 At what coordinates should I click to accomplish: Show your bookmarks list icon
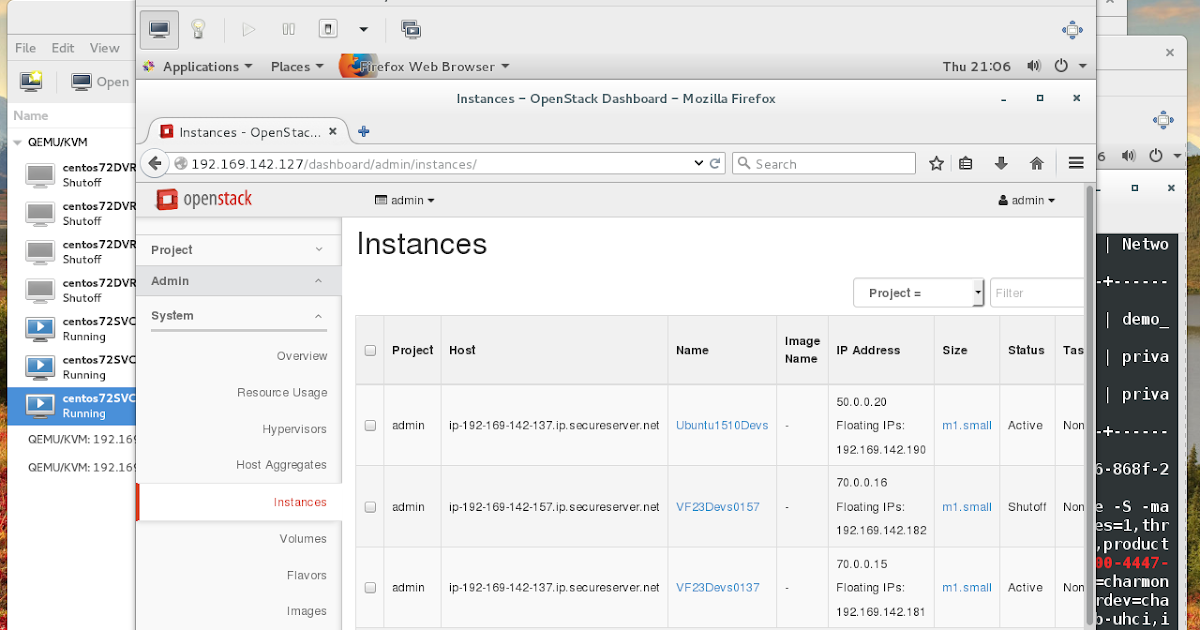[966, 163]
